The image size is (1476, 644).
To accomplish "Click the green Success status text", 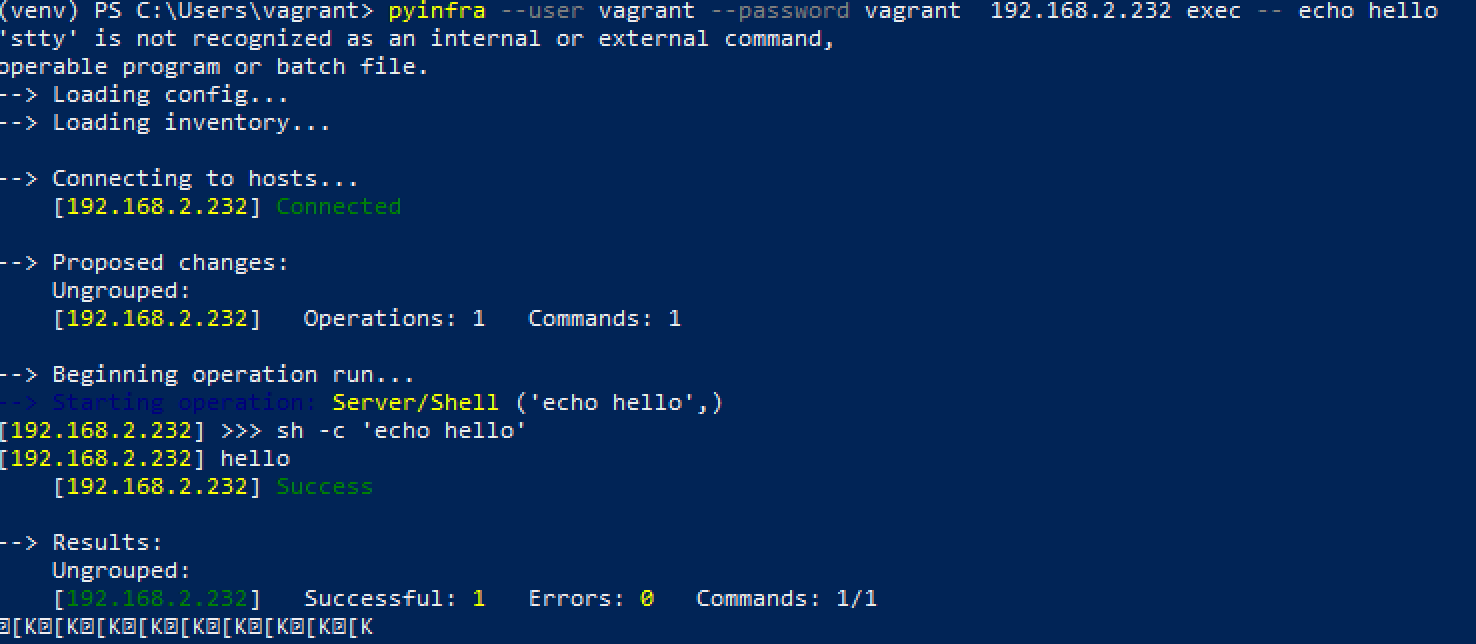I will [325, 487].
